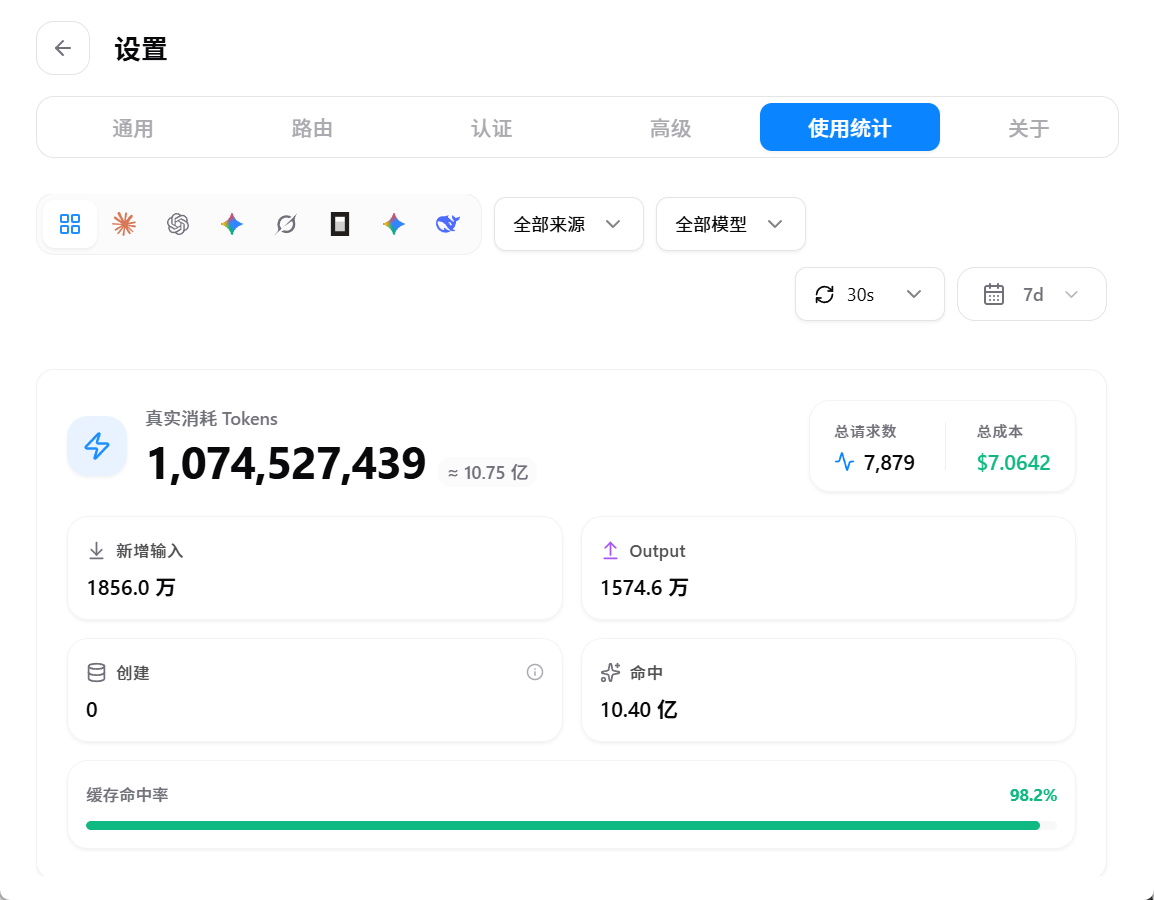Click the 缓存命中率 label
This screenshot has width=1154, height=900.
(127, 795)
